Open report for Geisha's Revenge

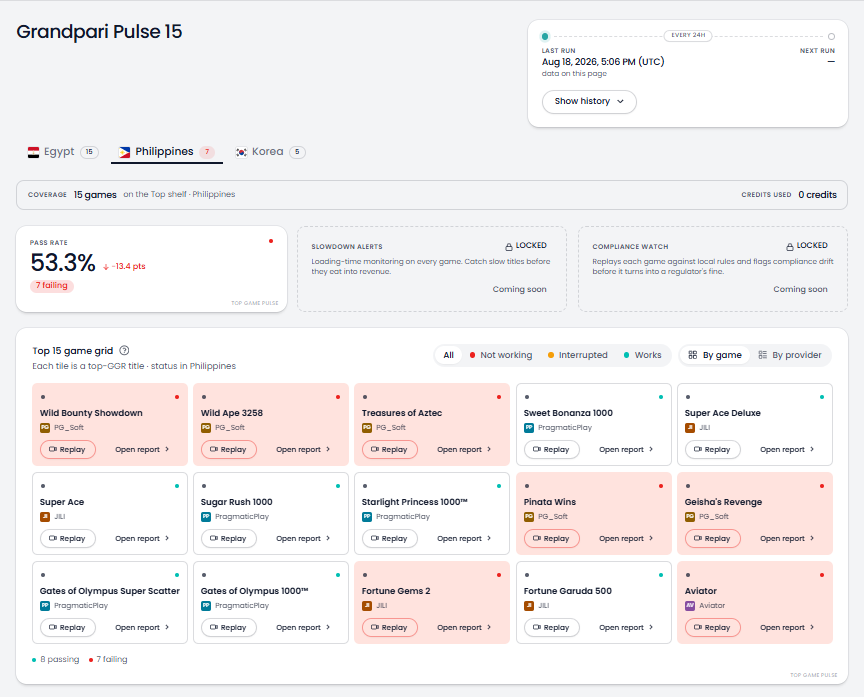(x=787, y=538)
